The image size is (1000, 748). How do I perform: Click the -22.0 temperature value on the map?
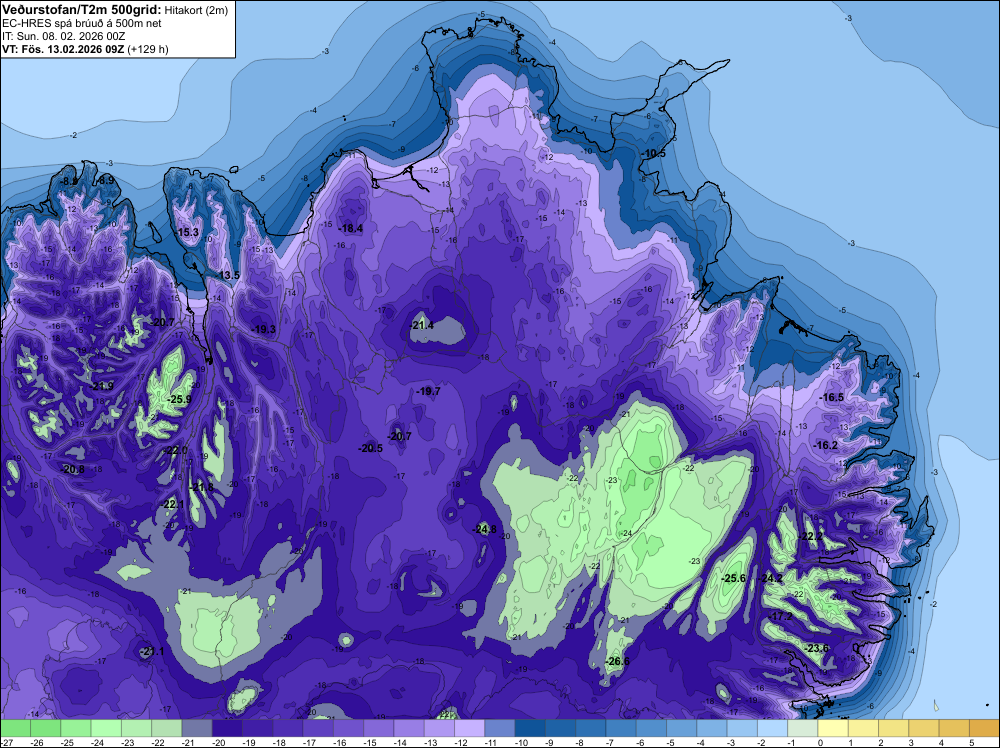pyautogui.click(x=175, y=450)
